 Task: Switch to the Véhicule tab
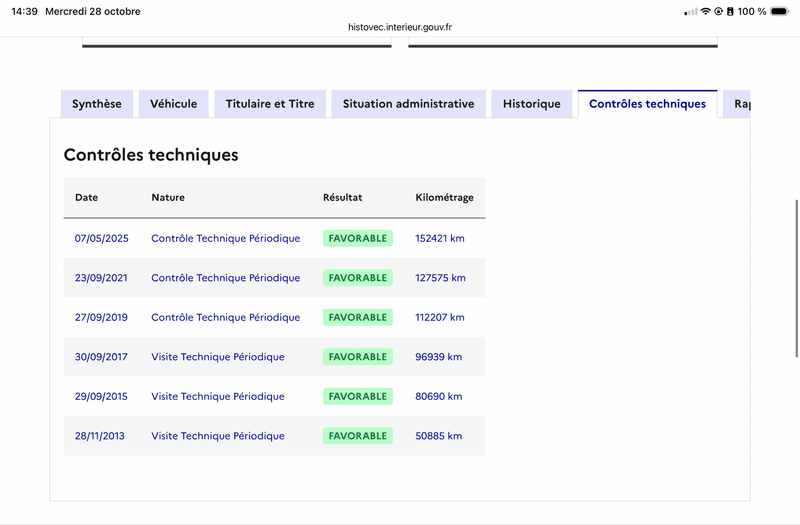(173, 104)
